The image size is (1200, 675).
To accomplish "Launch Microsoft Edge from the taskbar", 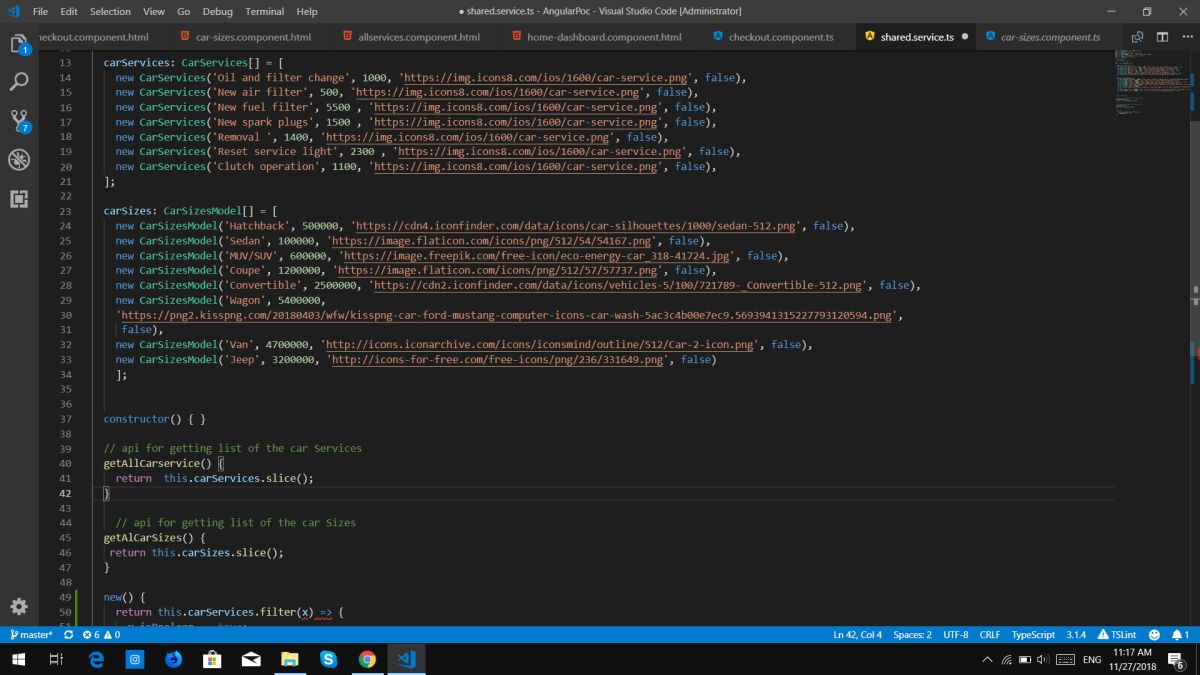I will (96, 659).
